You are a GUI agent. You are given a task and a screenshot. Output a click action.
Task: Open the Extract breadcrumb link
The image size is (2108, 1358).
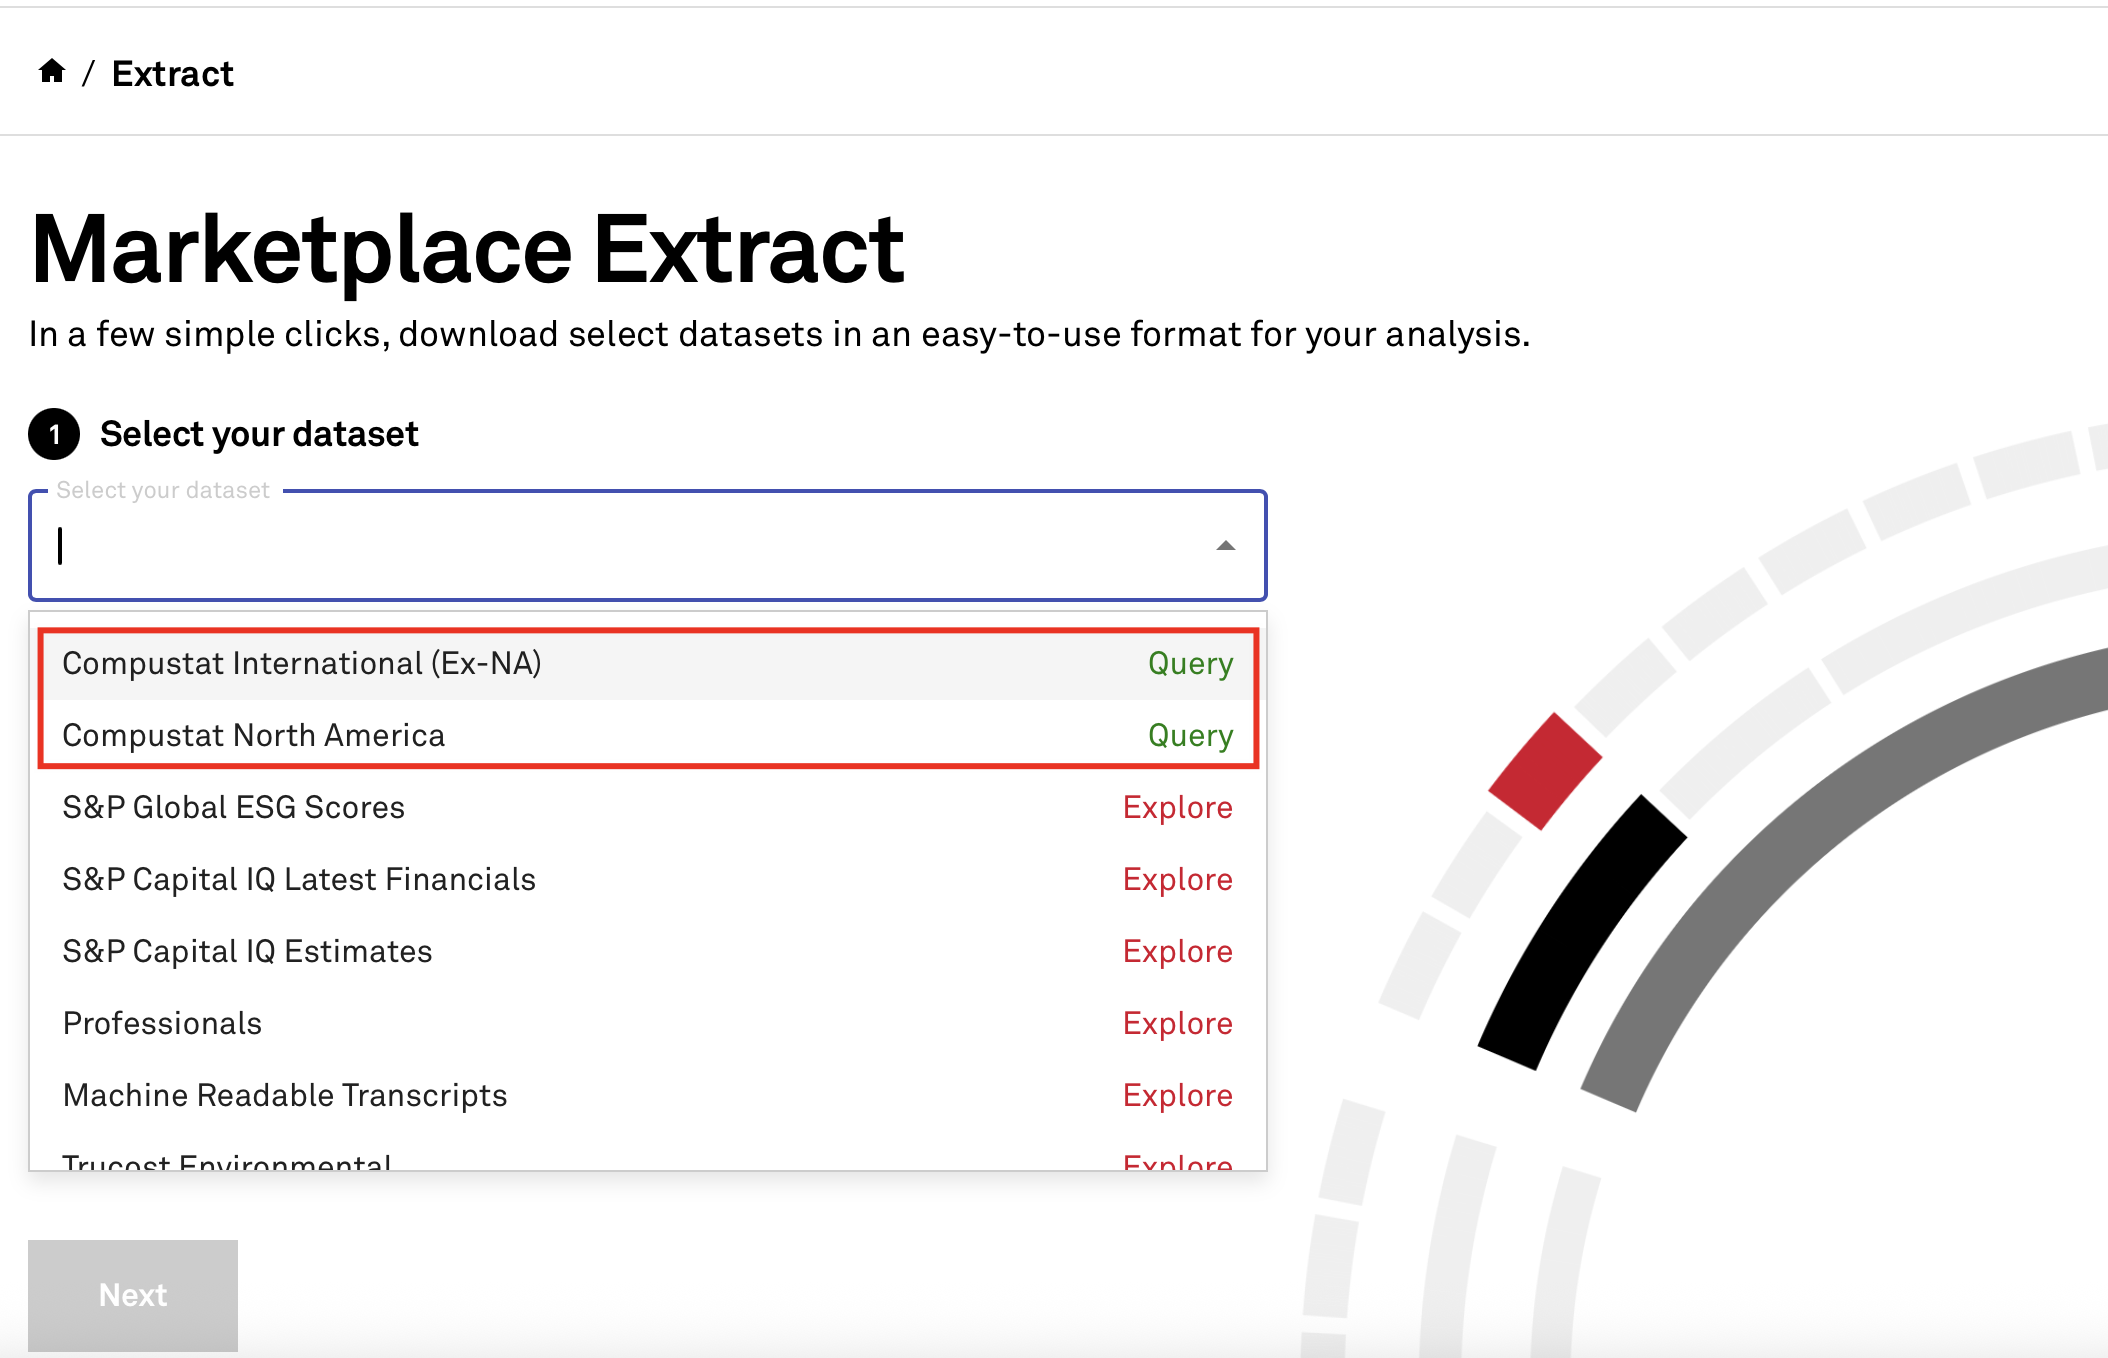point(172,74)
